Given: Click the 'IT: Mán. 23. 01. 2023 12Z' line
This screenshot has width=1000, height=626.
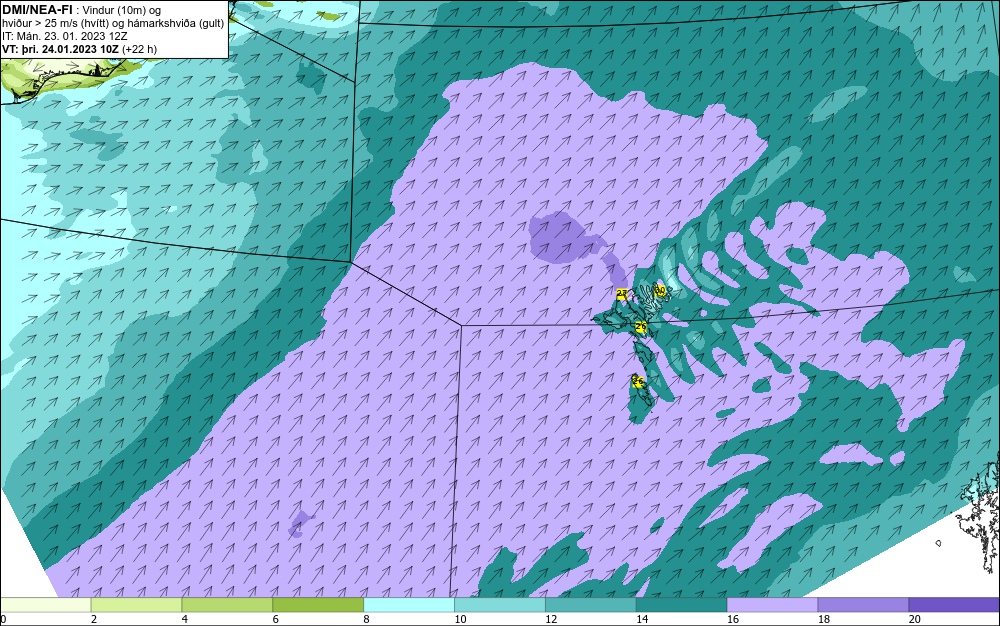Looking at the screenshot, I should (x=64, y=36).
